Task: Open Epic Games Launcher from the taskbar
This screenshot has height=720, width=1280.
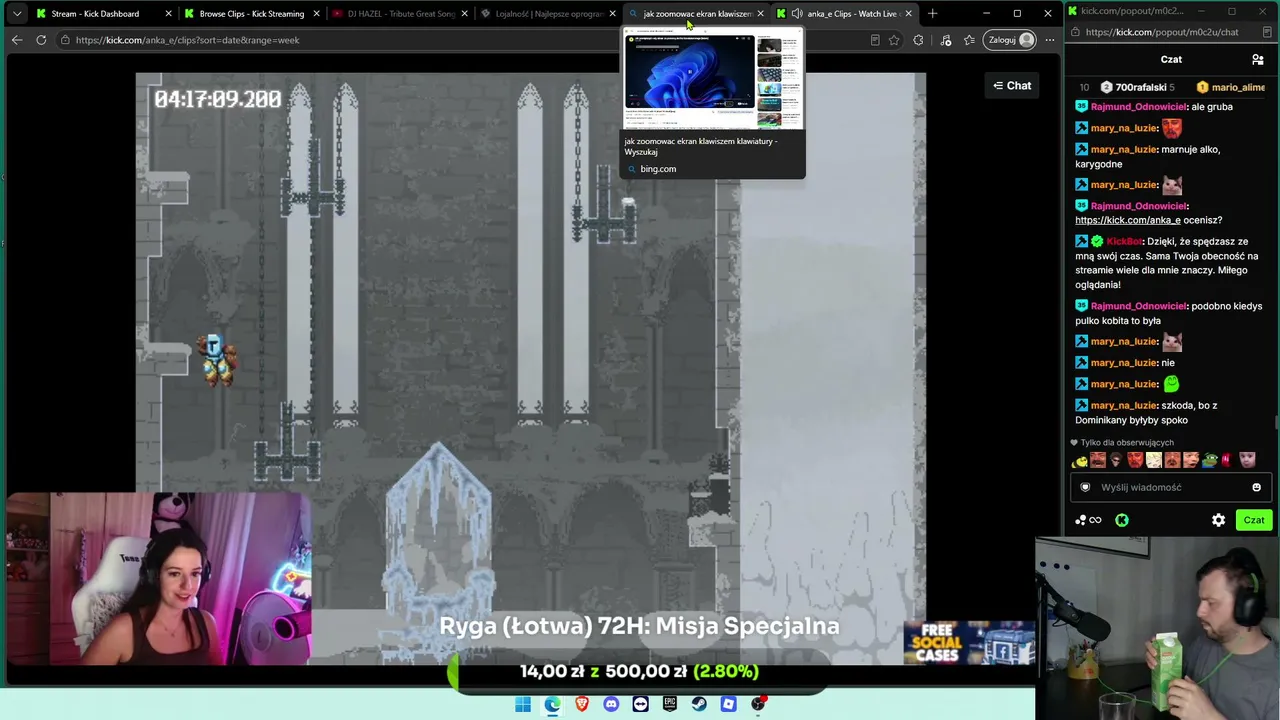Action: click(670, 704)
